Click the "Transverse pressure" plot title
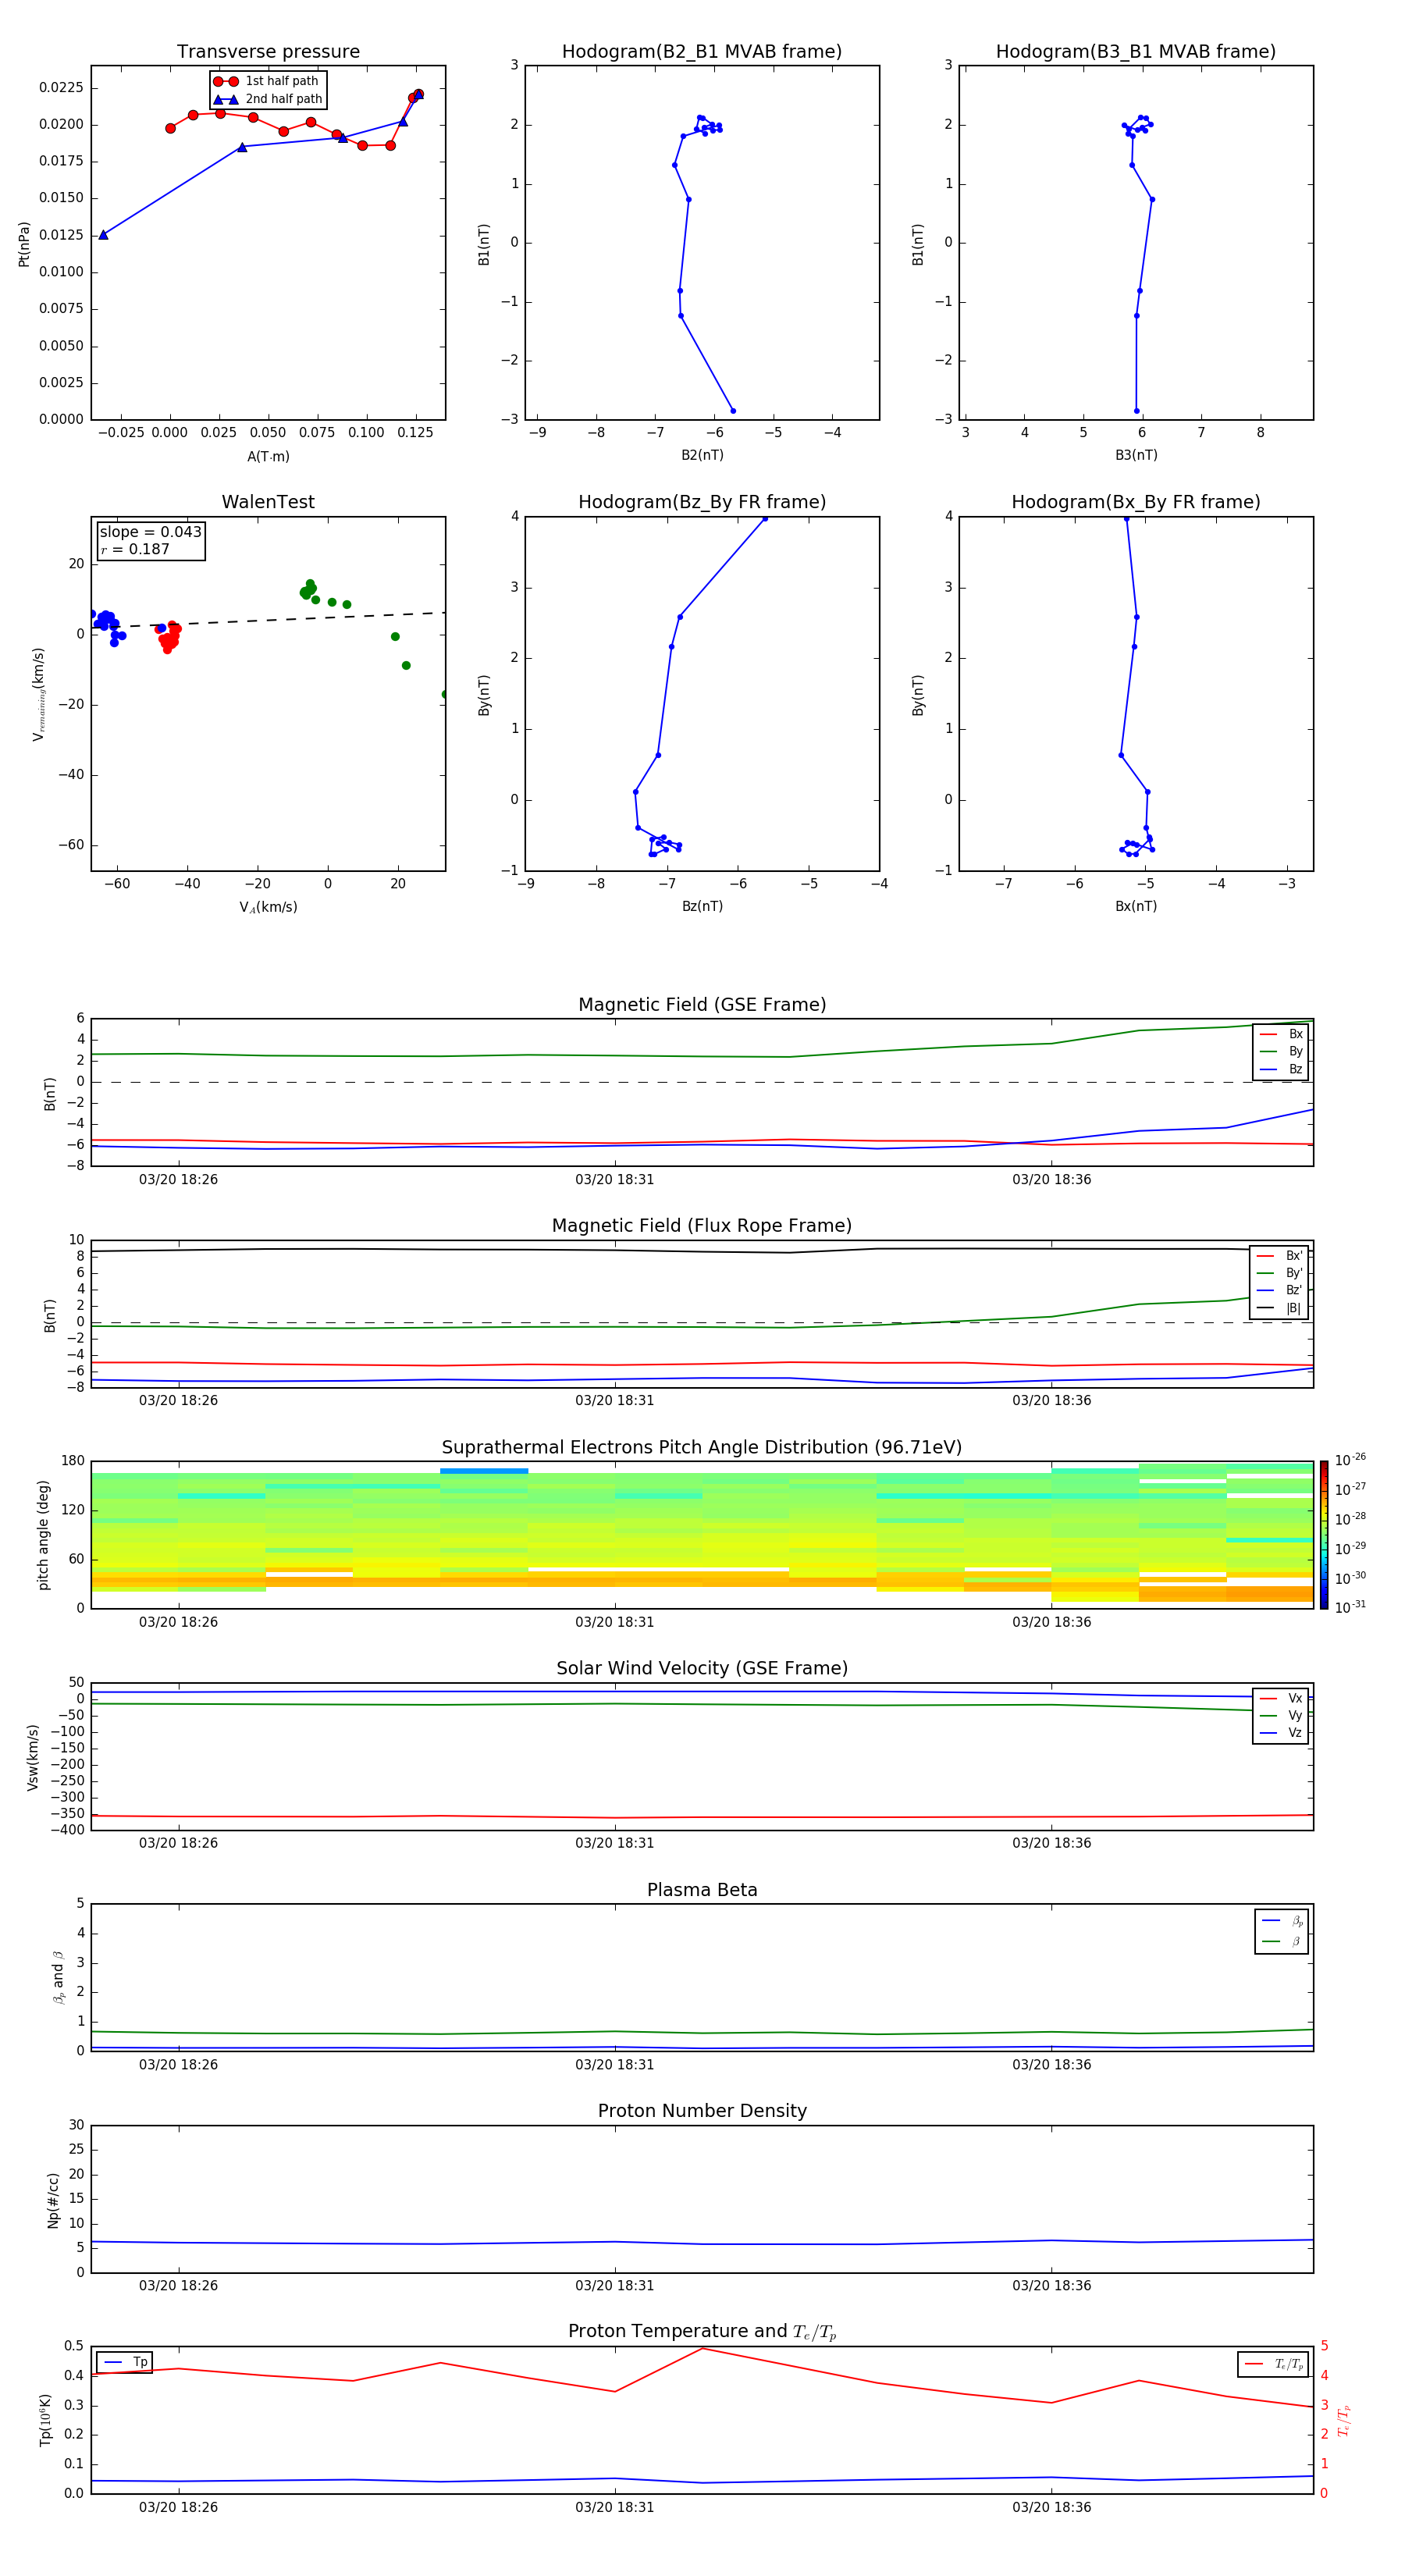 (x=268, y=52)
